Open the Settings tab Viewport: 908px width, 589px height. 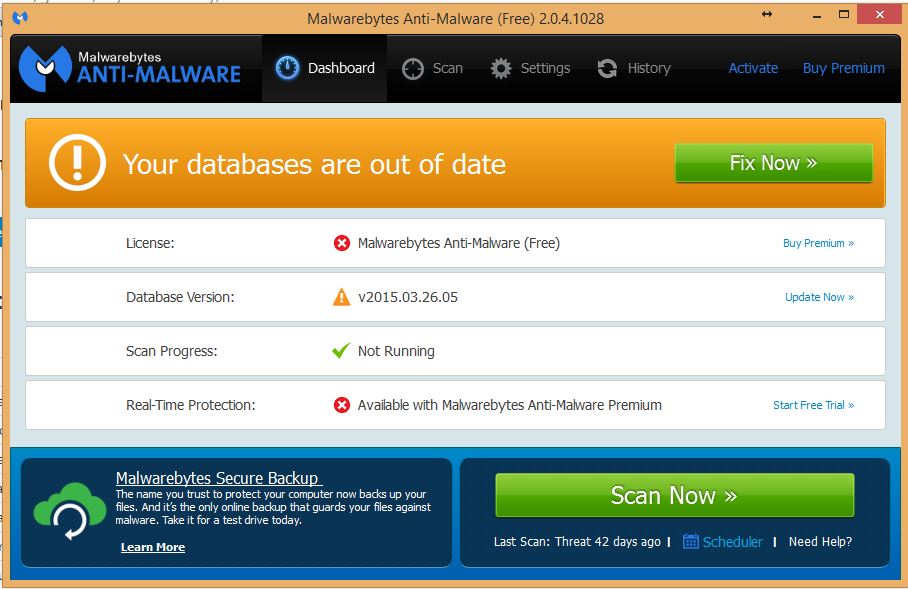[531, 68]
